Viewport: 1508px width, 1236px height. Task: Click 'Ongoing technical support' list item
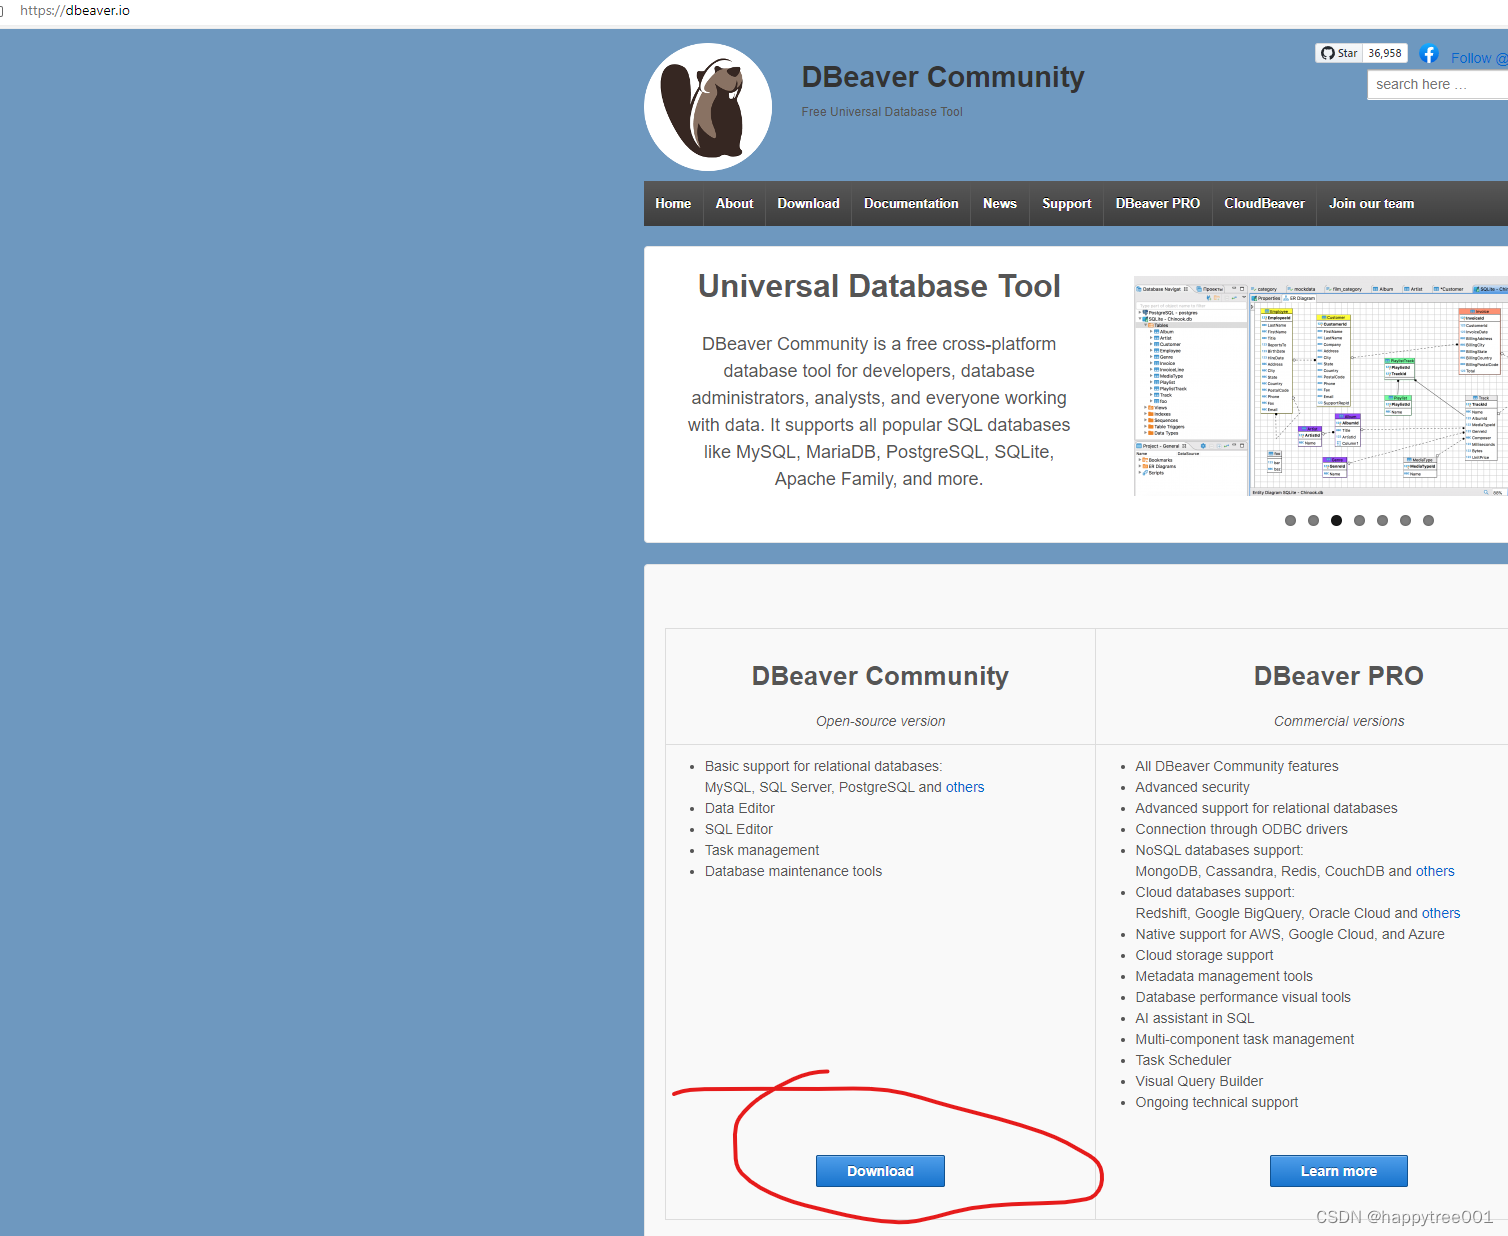(x=1217, y=1102)
